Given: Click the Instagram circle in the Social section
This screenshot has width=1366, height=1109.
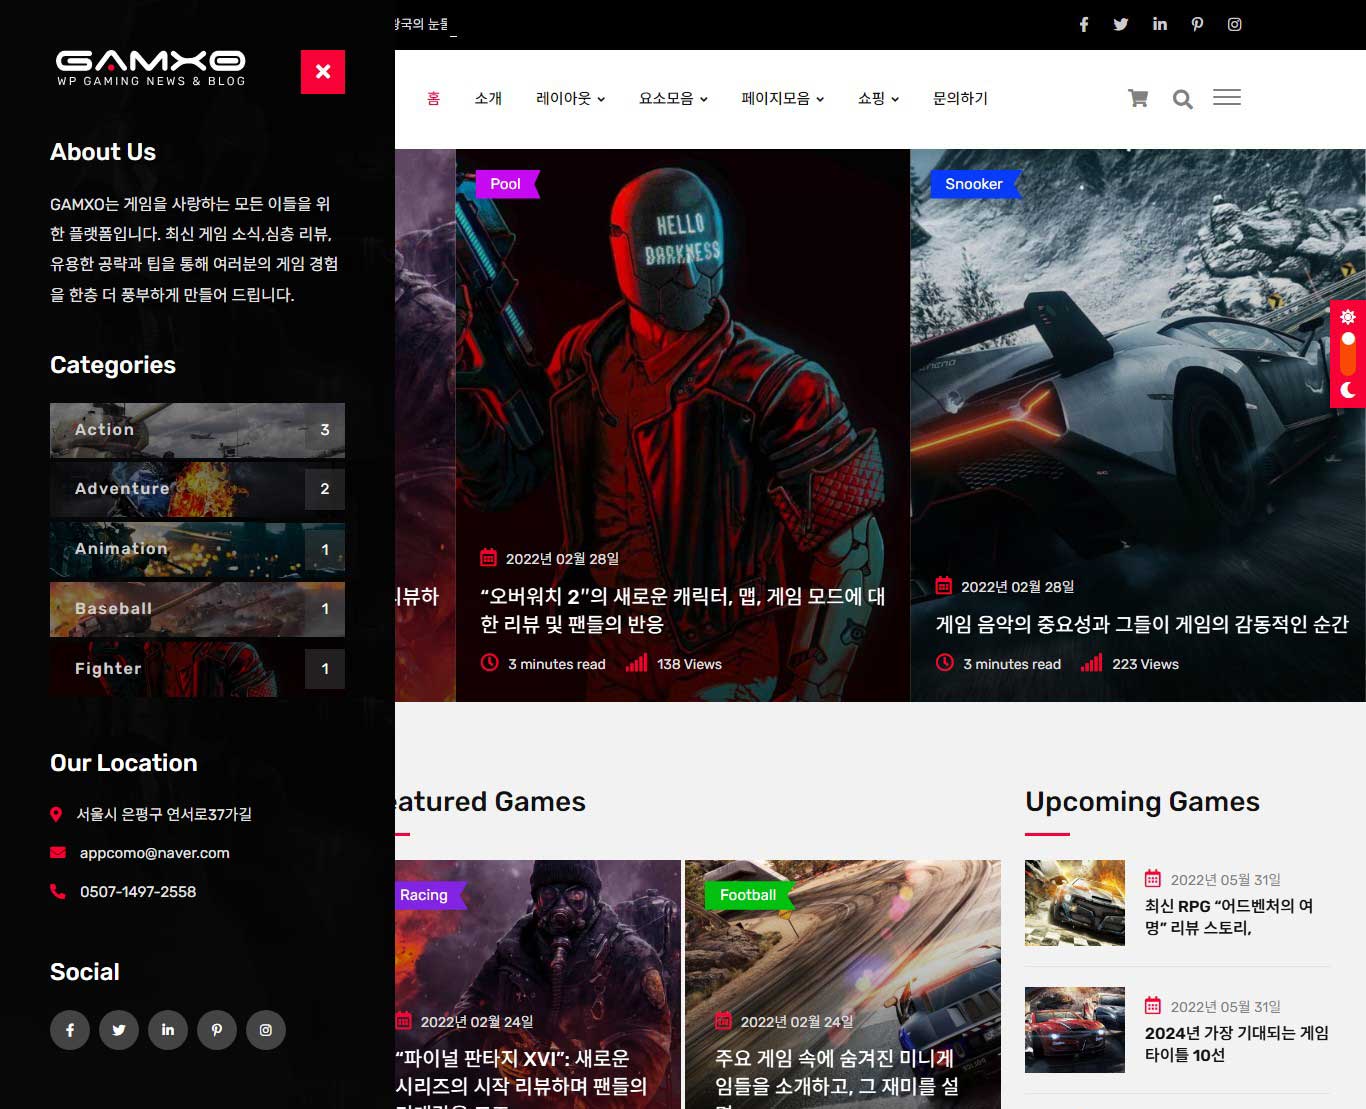Looking at the screenshot, I should coord(266,1030).
